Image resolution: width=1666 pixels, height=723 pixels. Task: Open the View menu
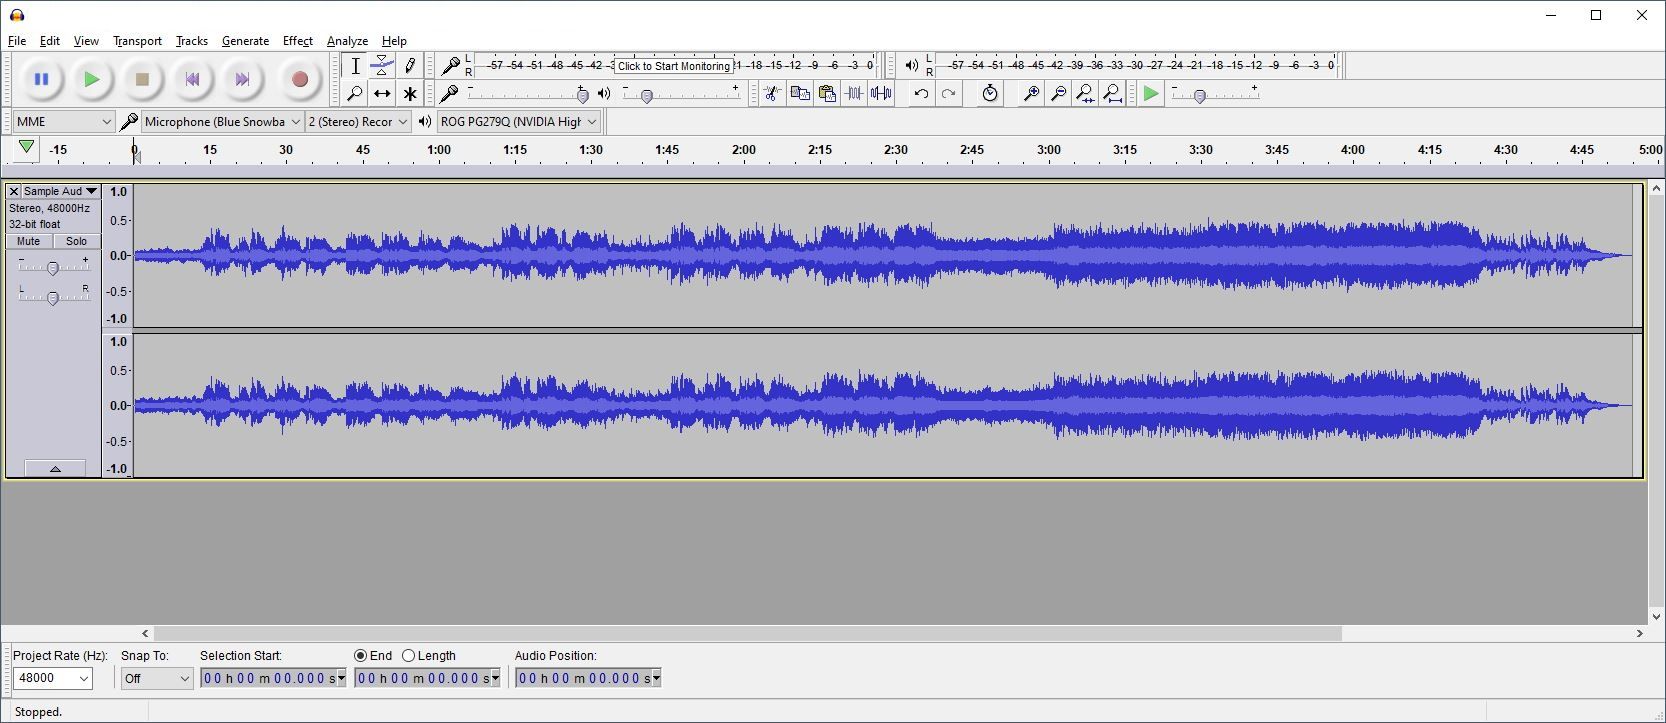pos(86,41)
